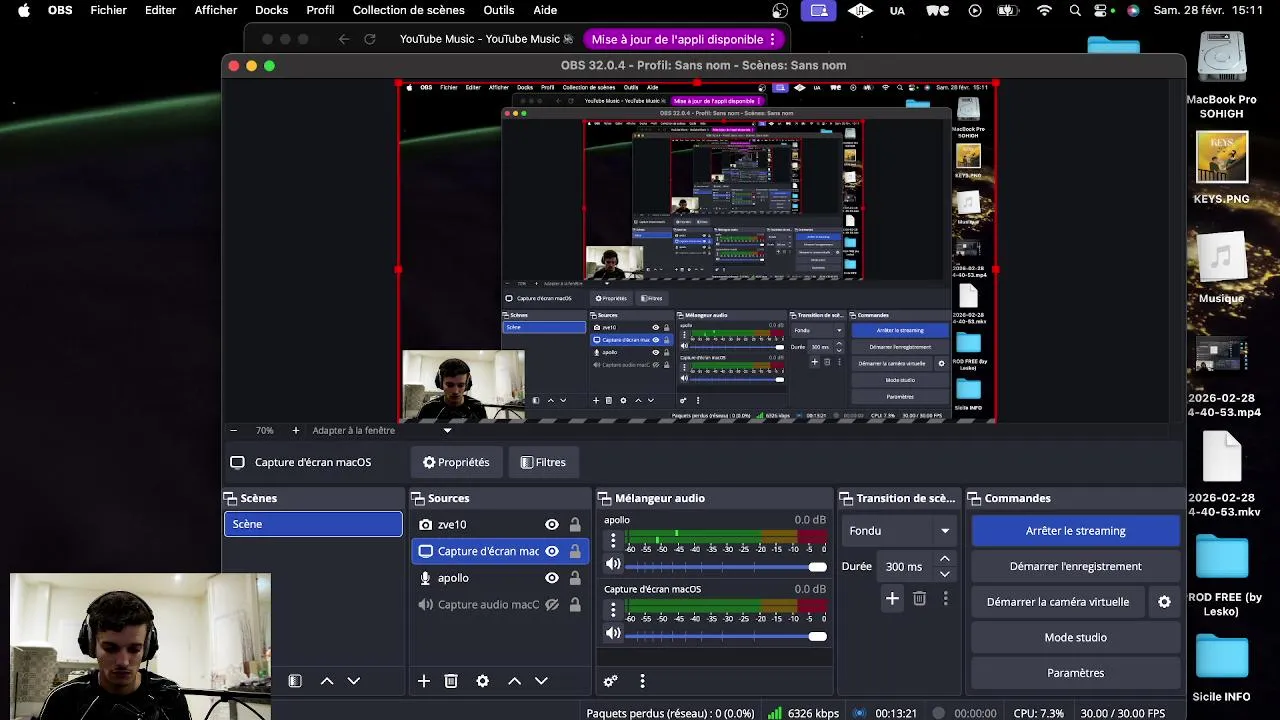Select the Sicile INFO desktop folder
This screenshot has width=1280, height=720.
pos(1221,670)
